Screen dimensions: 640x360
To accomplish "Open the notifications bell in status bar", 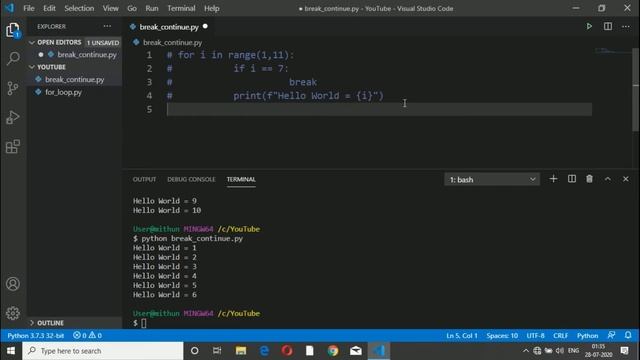I will [628, 335].
